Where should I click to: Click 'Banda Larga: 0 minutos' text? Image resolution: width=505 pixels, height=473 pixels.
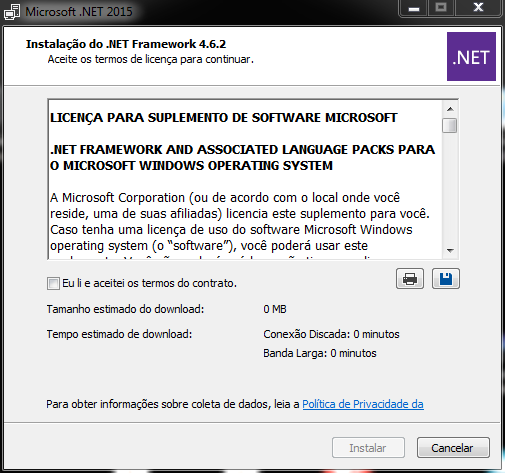coord(320,353)
